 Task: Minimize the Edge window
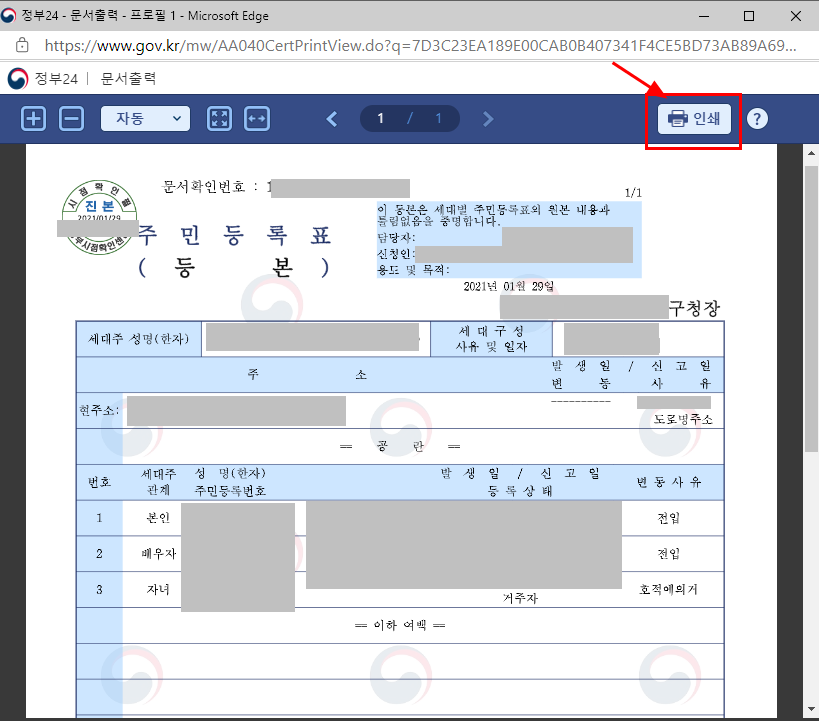[x=704, y=16]
